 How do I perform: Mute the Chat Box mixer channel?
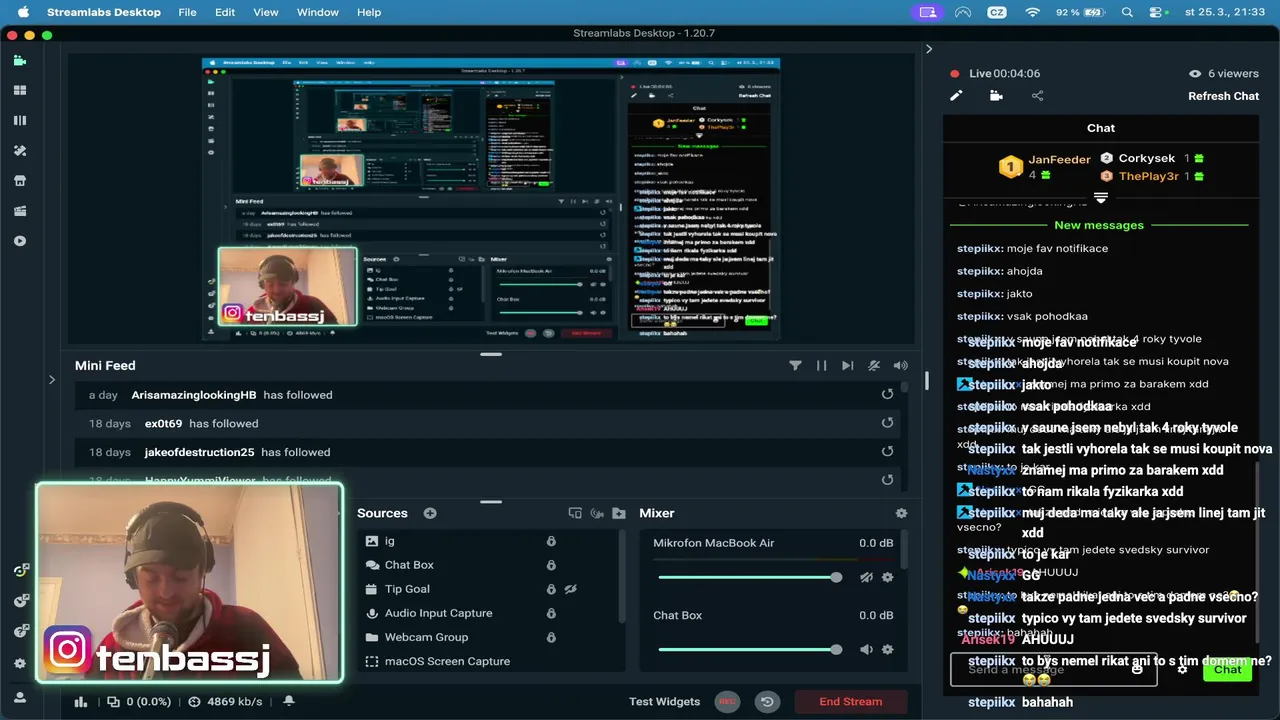click(x=866, y=649)
